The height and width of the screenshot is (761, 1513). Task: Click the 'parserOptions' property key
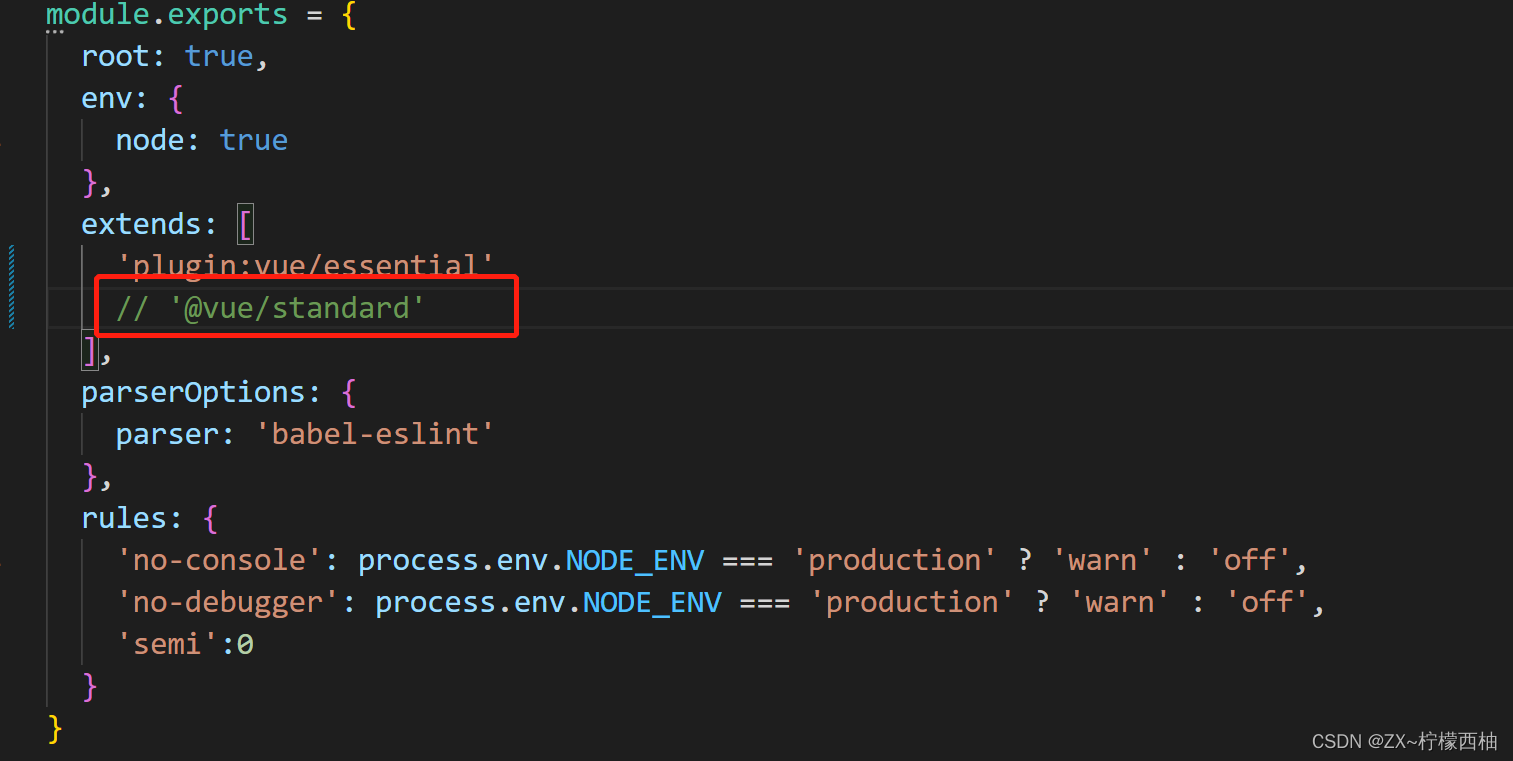point(193,392)
